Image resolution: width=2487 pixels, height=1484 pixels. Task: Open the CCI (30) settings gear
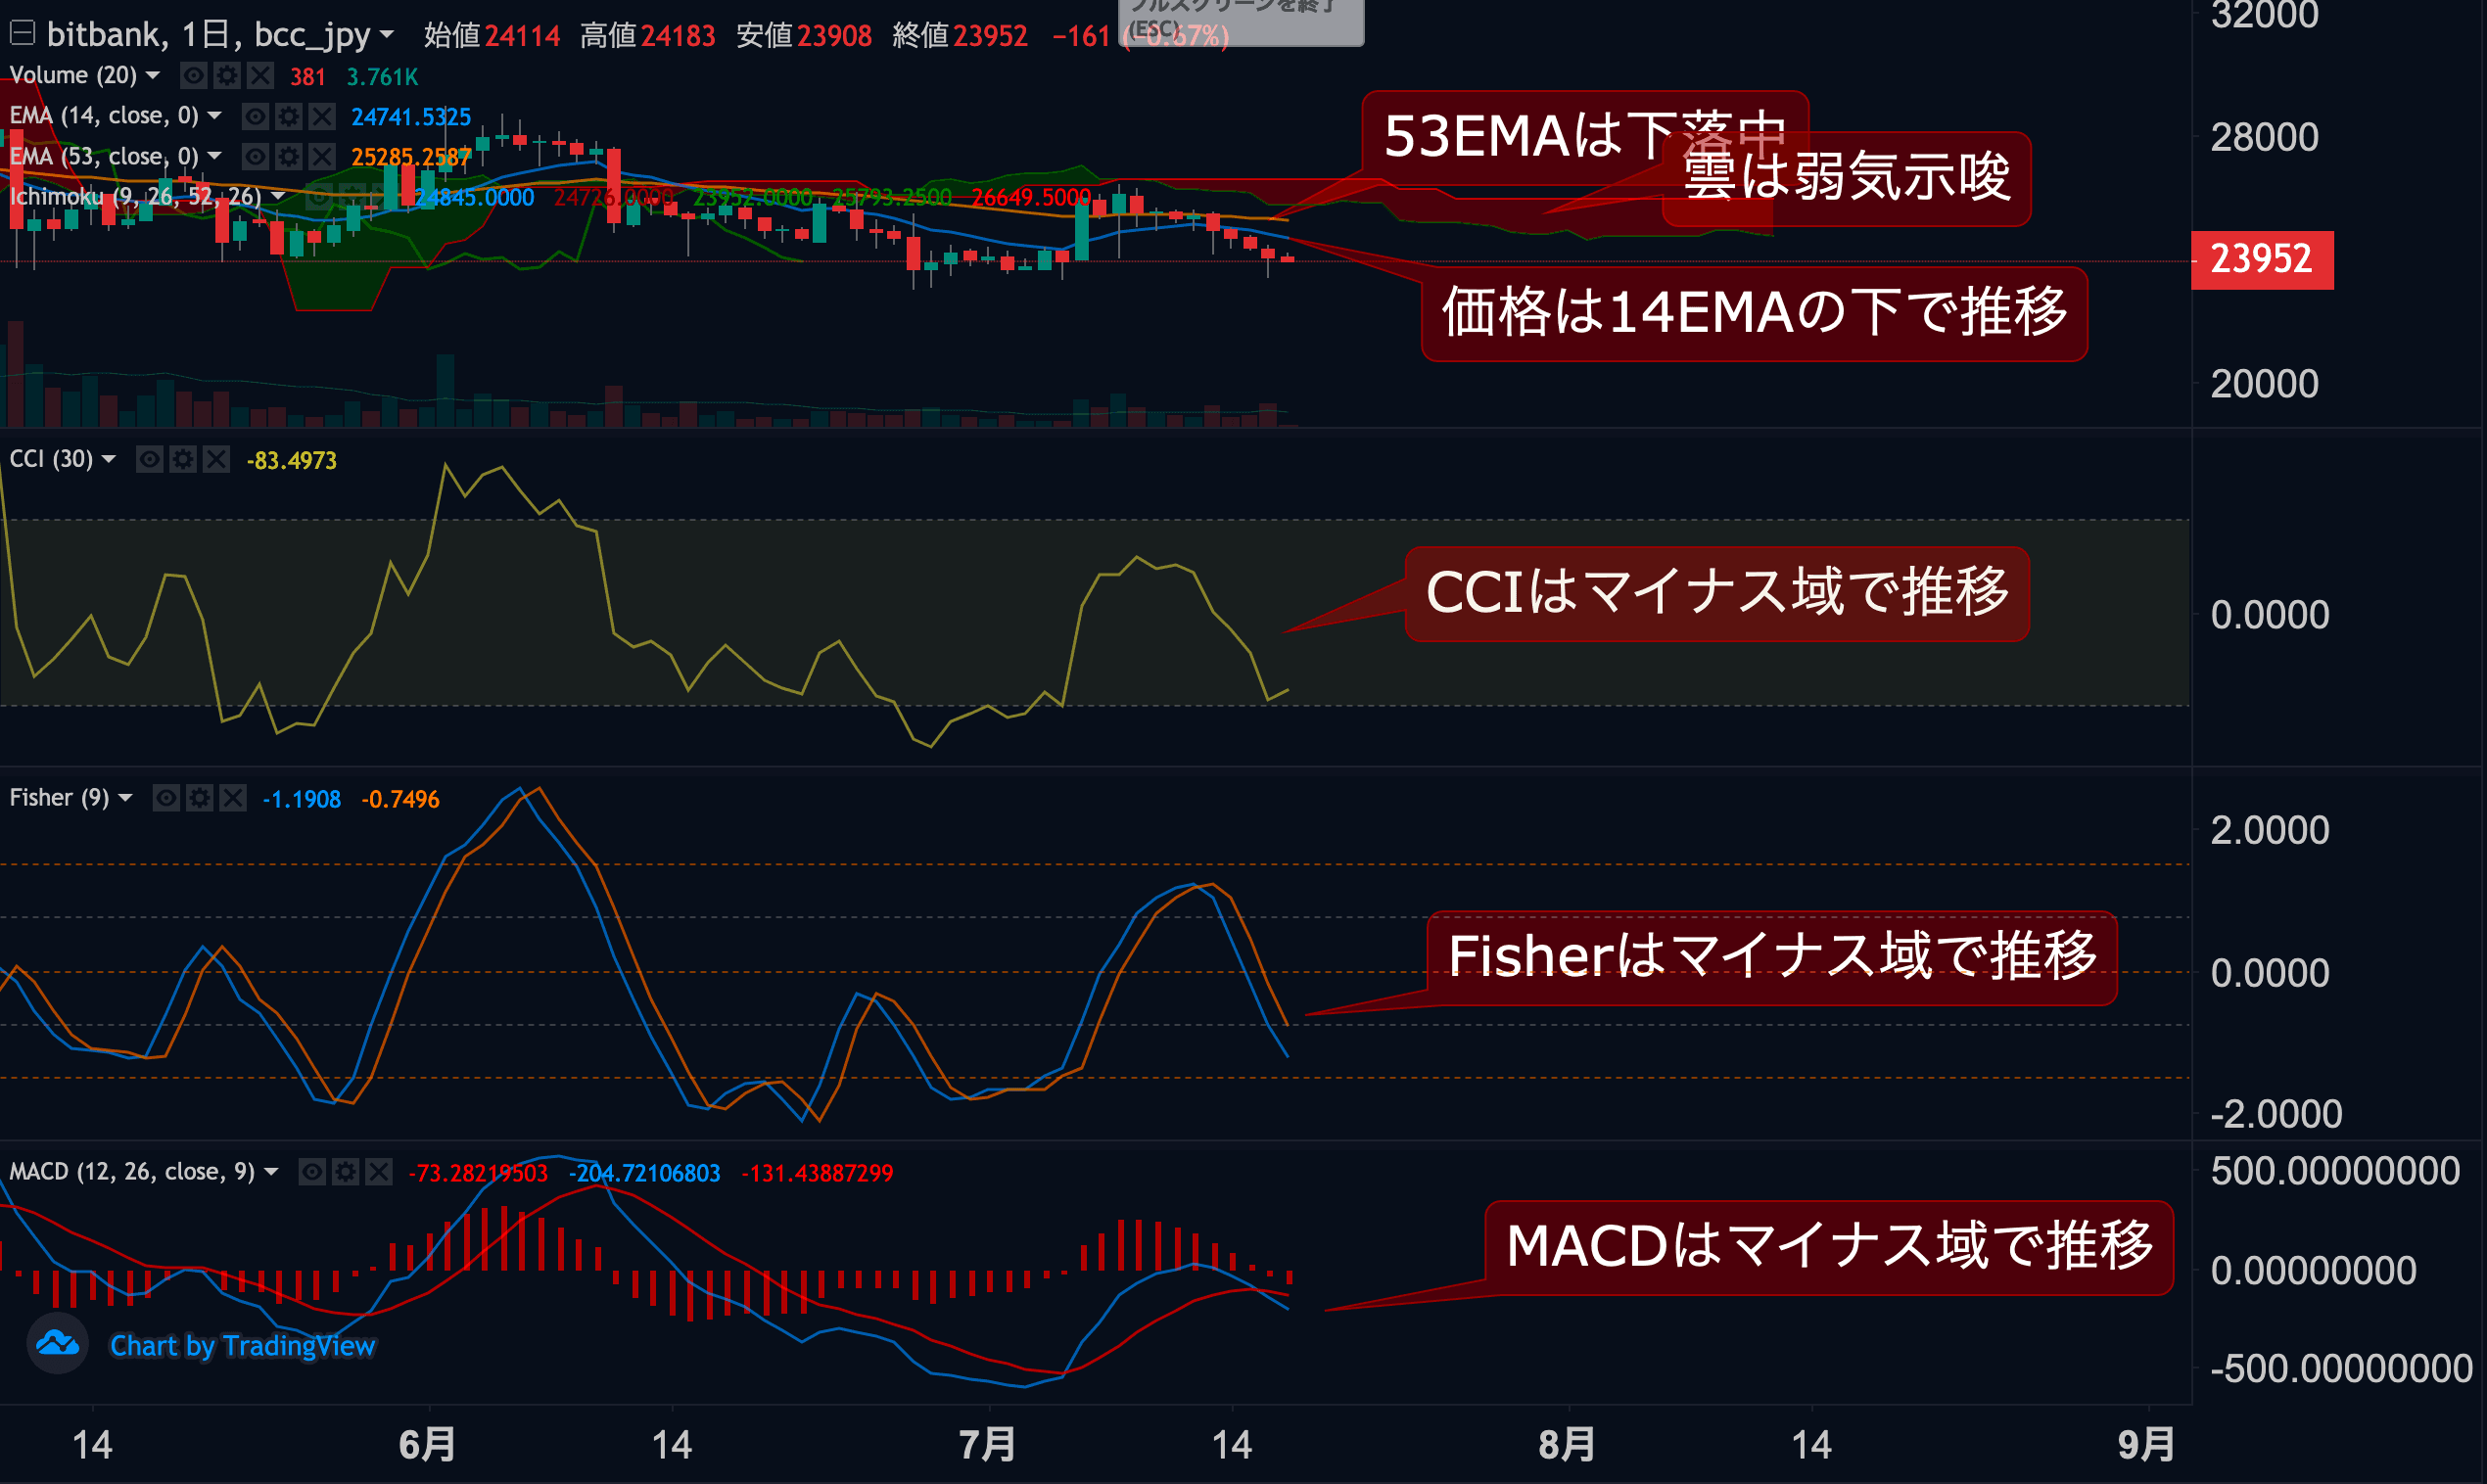click(x=183, y=459)
